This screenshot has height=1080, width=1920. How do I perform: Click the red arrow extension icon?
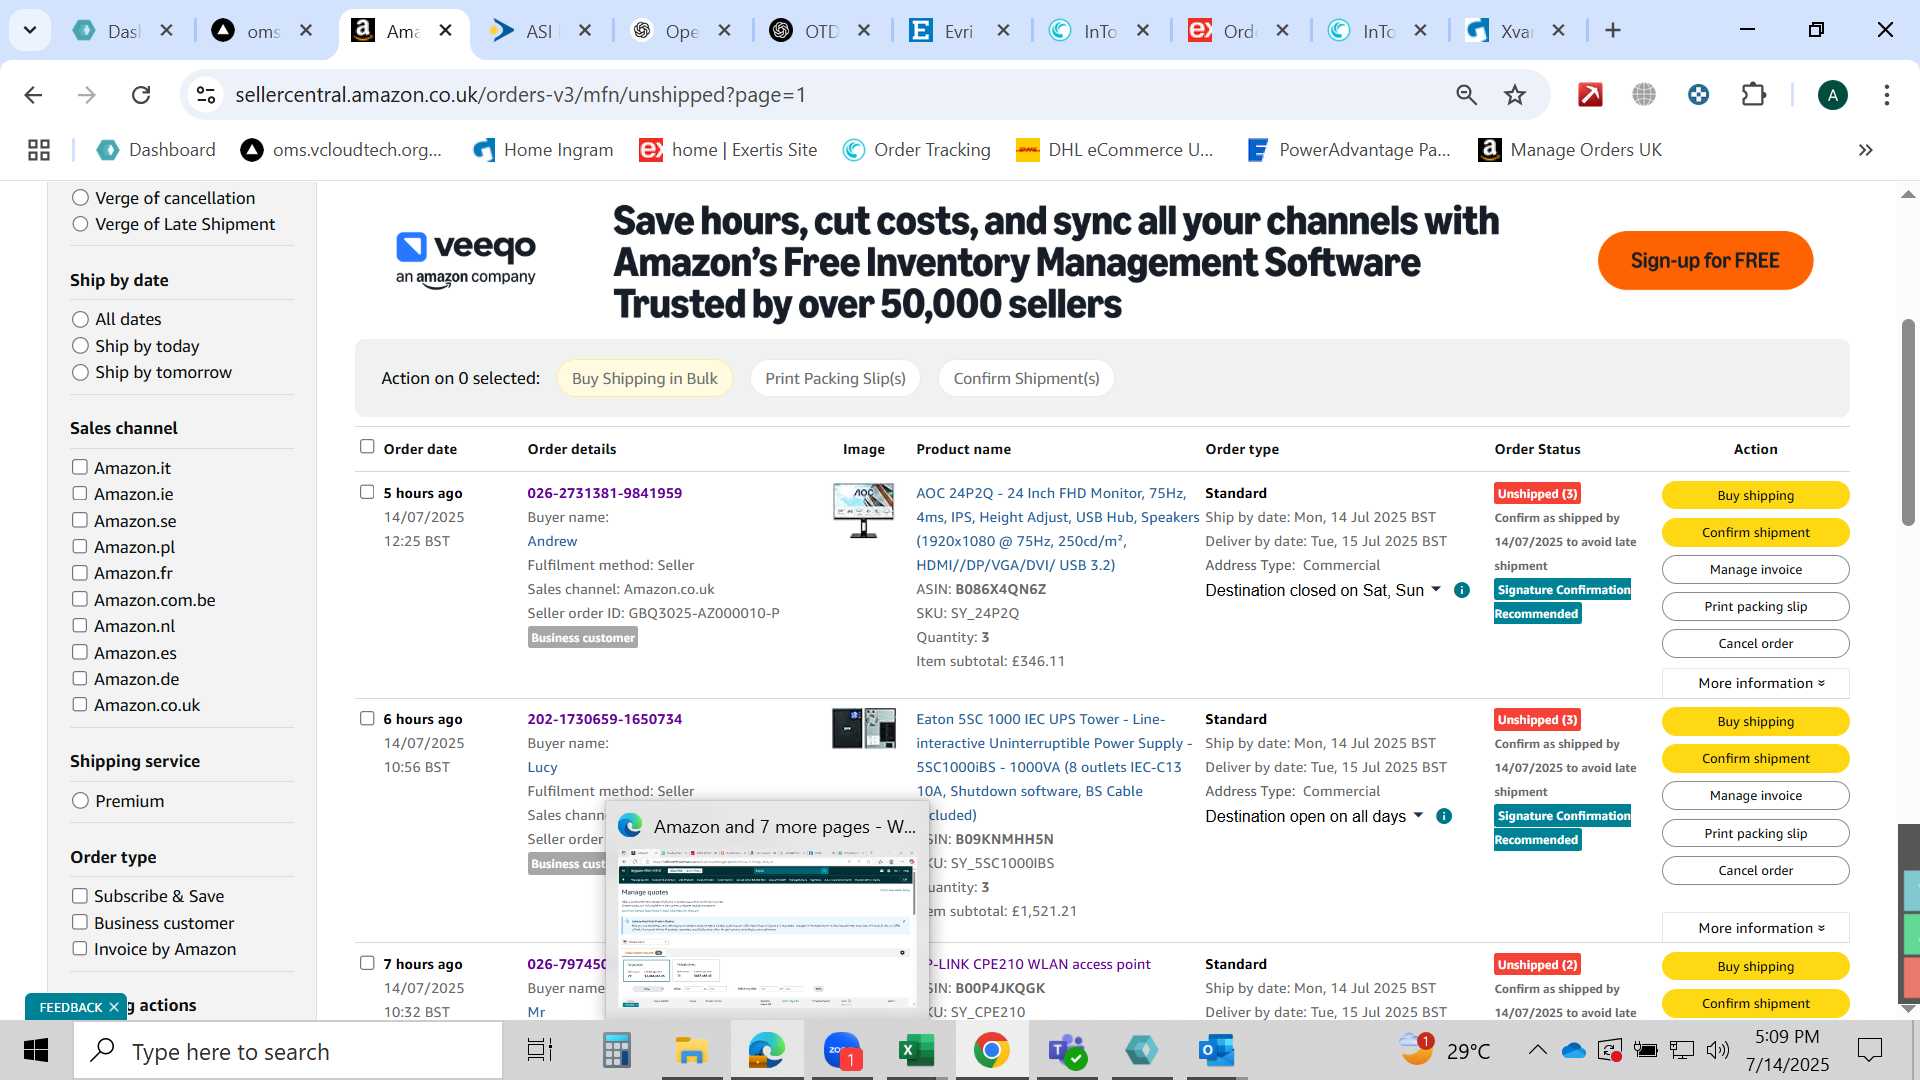point(1590,95)
